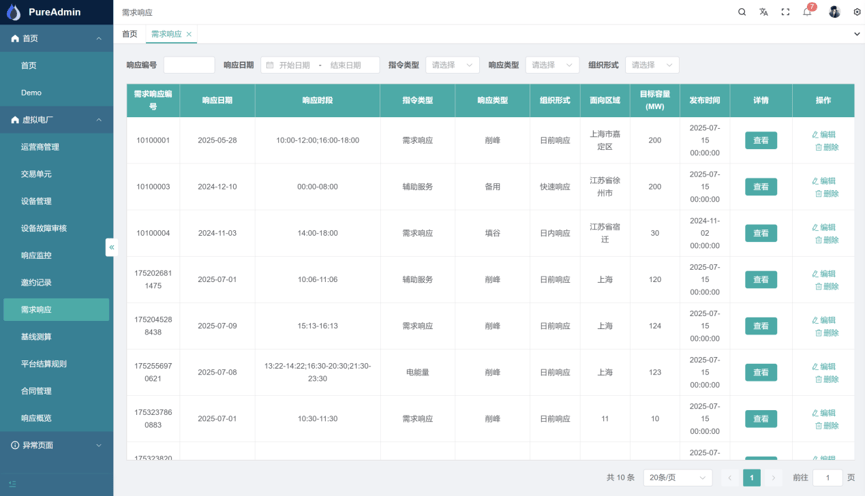Click 查看 for response 10100001
Screen dimensions: 865x496
click(x=761, y=141)
